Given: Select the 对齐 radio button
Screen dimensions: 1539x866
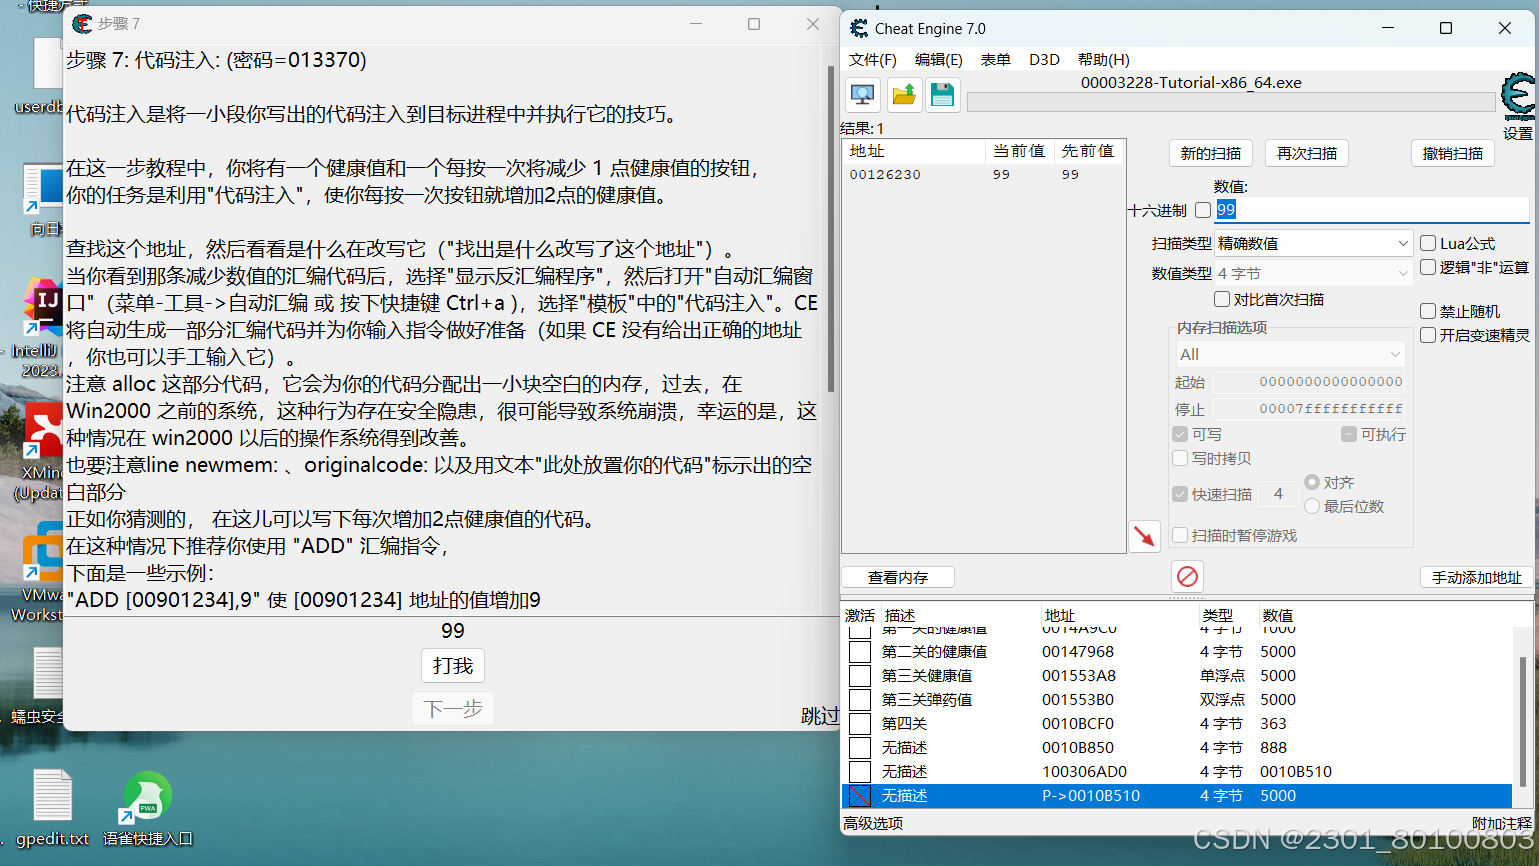Looking at the screenshot, I should 1312,482.
